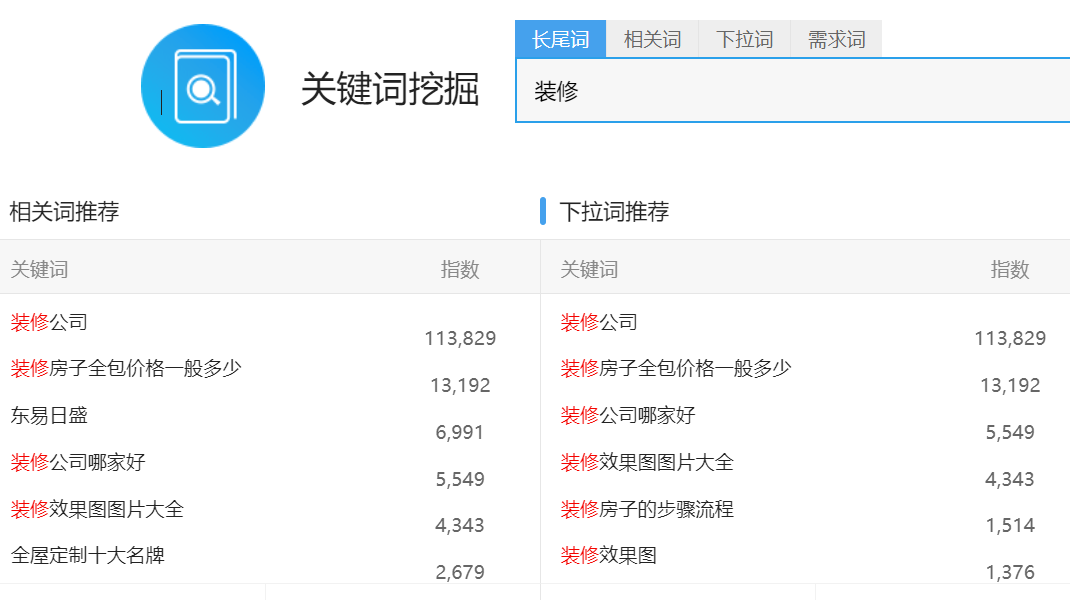Screen dimensions: 1070x600
Task: Click index value 6,991 for 东易日盛
Action: point(460,432)
